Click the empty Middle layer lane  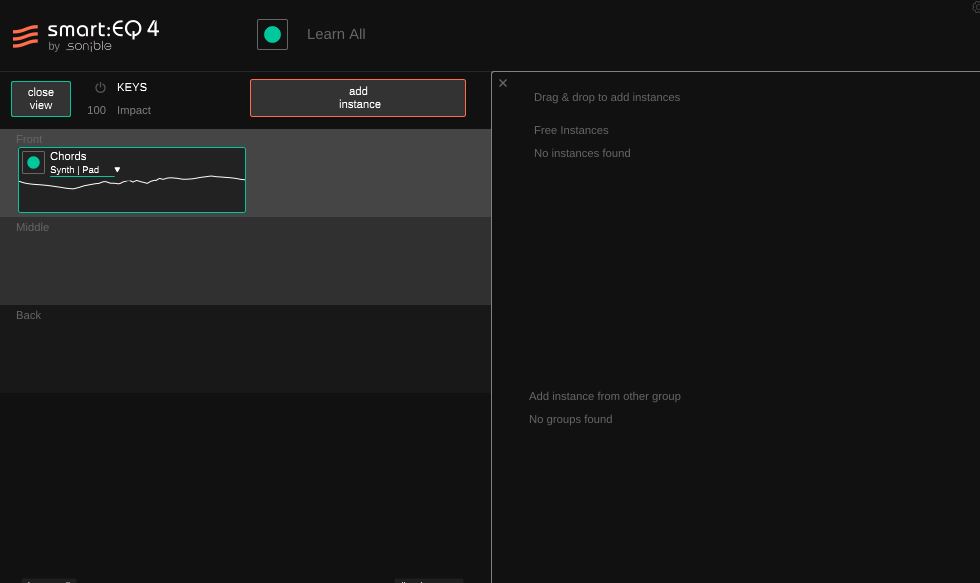point(245,265)
